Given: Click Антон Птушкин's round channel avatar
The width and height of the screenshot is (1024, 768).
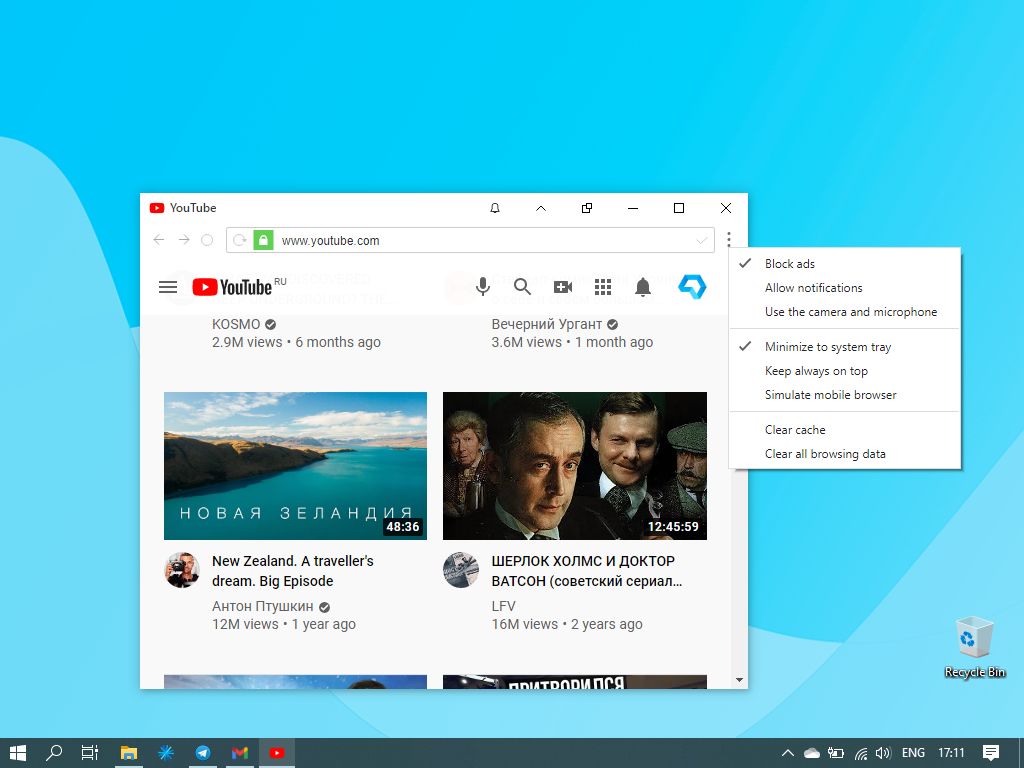Looking at the screenshot, I should [x=182, y=570].
